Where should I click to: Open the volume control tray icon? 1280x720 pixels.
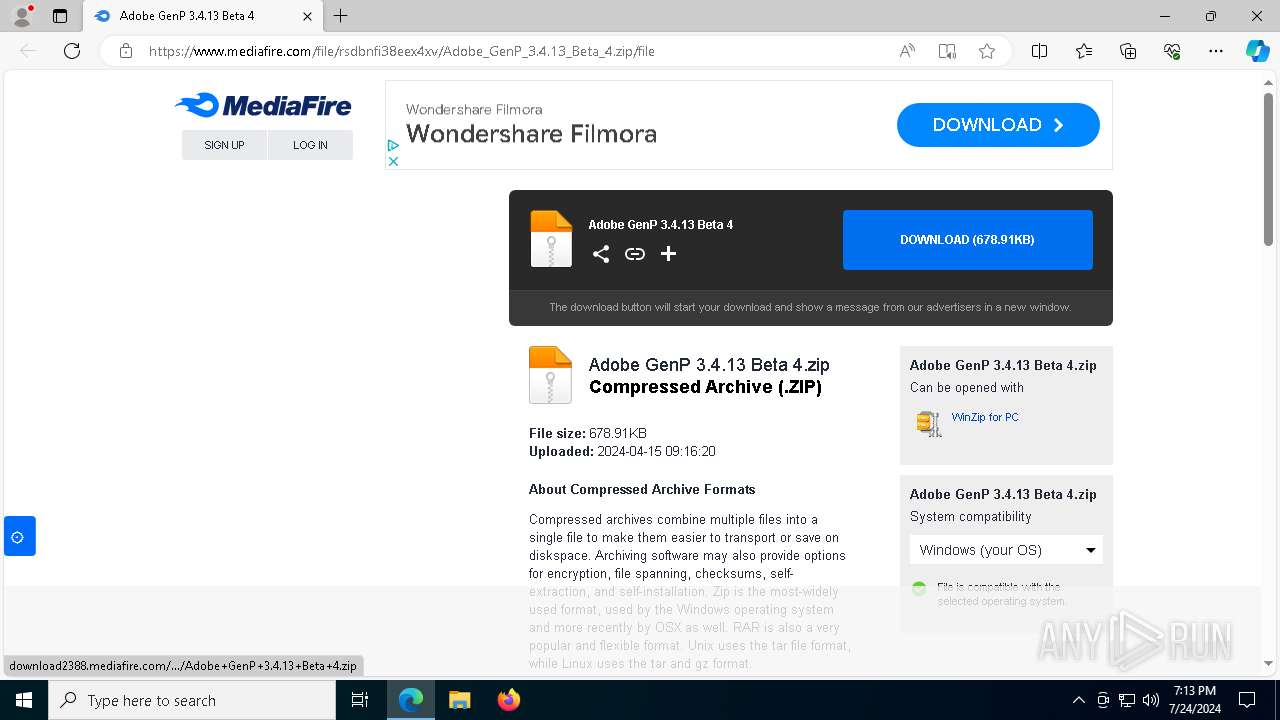pos(1151,700)
